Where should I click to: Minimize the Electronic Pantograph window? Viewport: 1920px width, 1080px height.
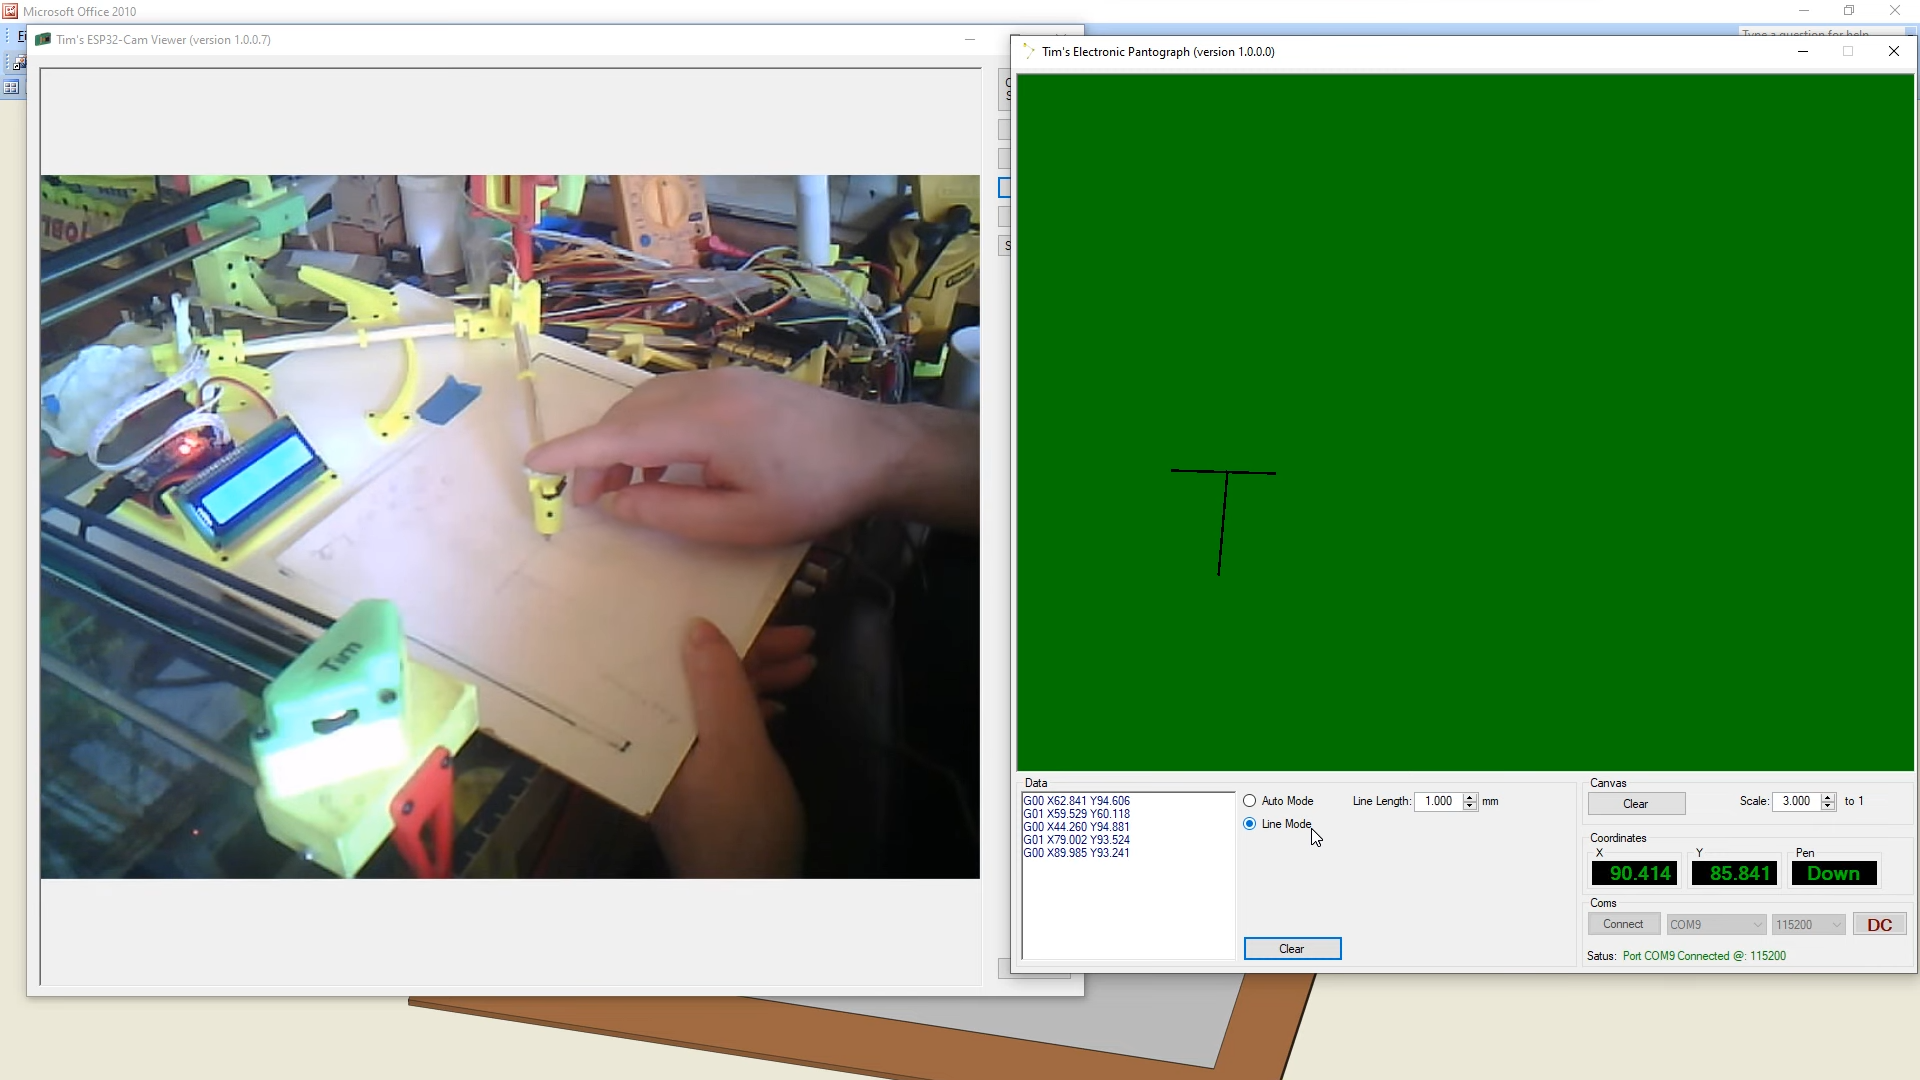coord(1803,51)
